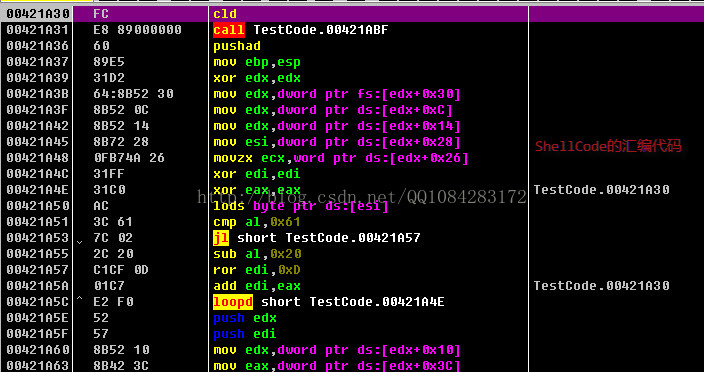The image size is (704, 372).
Task: Click upward jump arrow at 00421A5C
Action: pyautogui.click(x=79, y=298)
